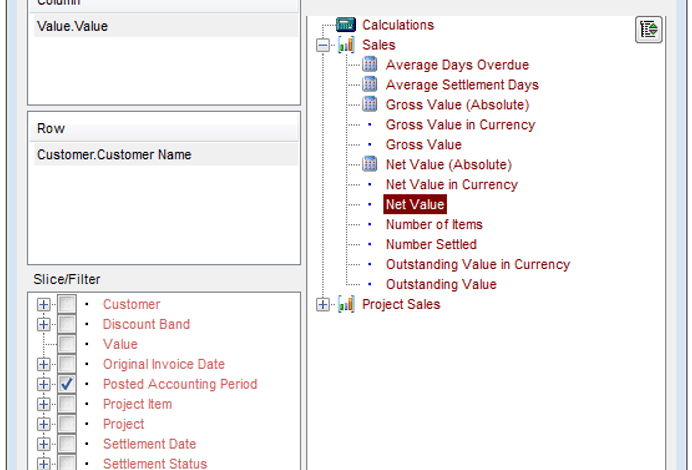Select the Outstanding Value measure
692x470 pixels.
pos(441,284)
